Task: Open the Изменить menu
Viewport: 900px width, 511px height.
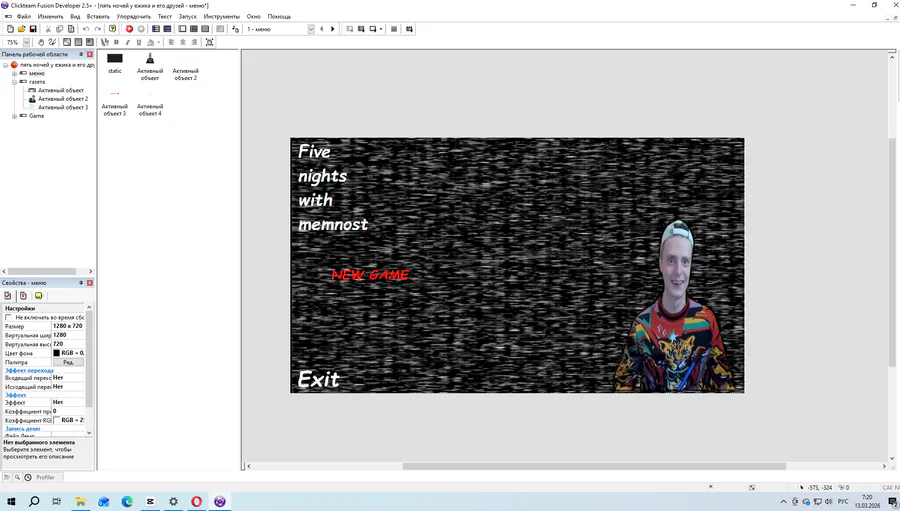Action: 50,17
